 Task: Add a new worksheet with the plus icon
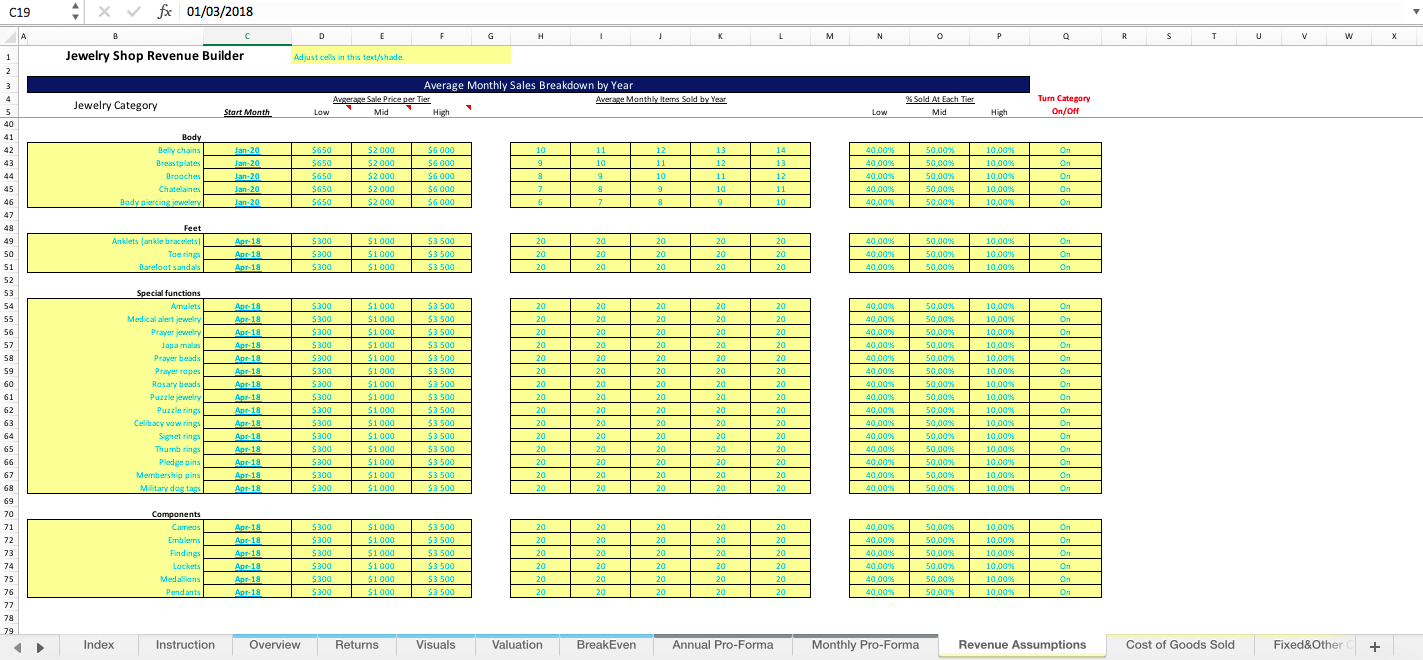coord(1377,645)
